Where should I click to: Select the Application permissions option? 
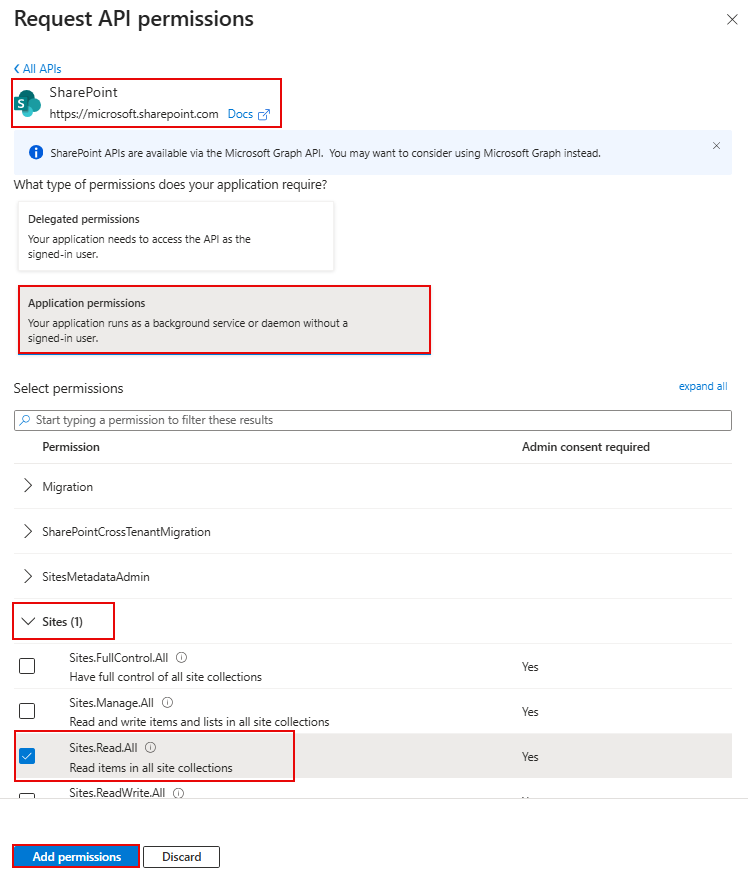click(x=224, y=319)
